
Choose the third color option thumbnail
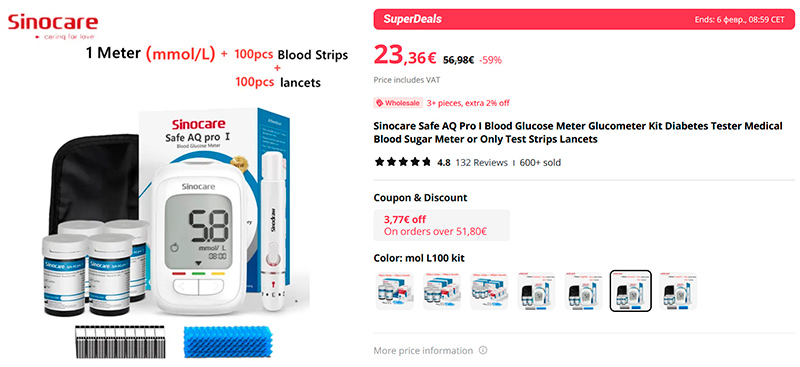pyautogui.click(x=489, y=290)
